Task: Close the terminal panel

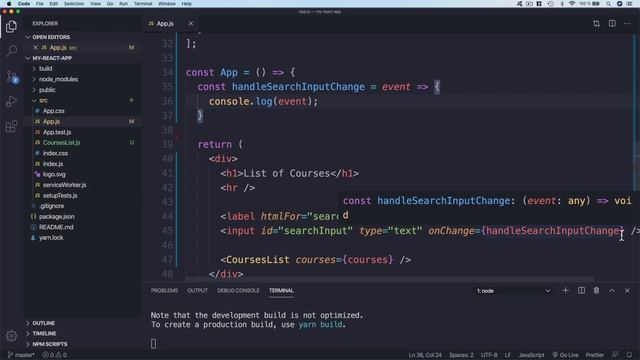Action: (627, 291)
